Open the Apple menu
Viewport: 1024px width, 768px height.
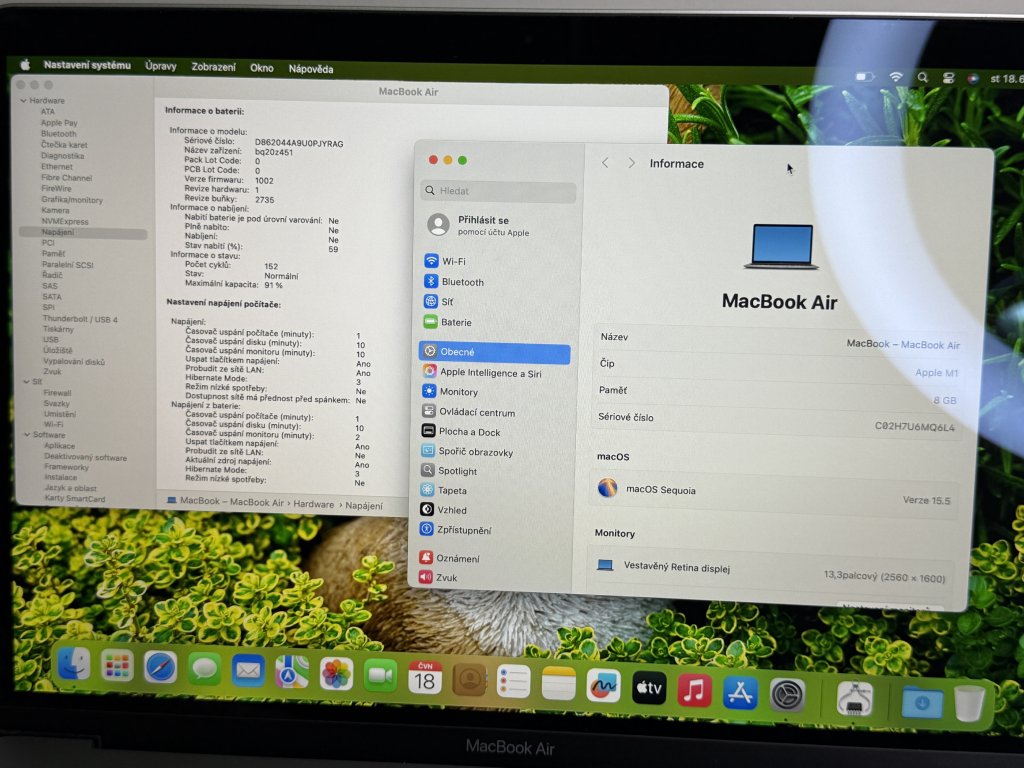[x=25, y=64]
